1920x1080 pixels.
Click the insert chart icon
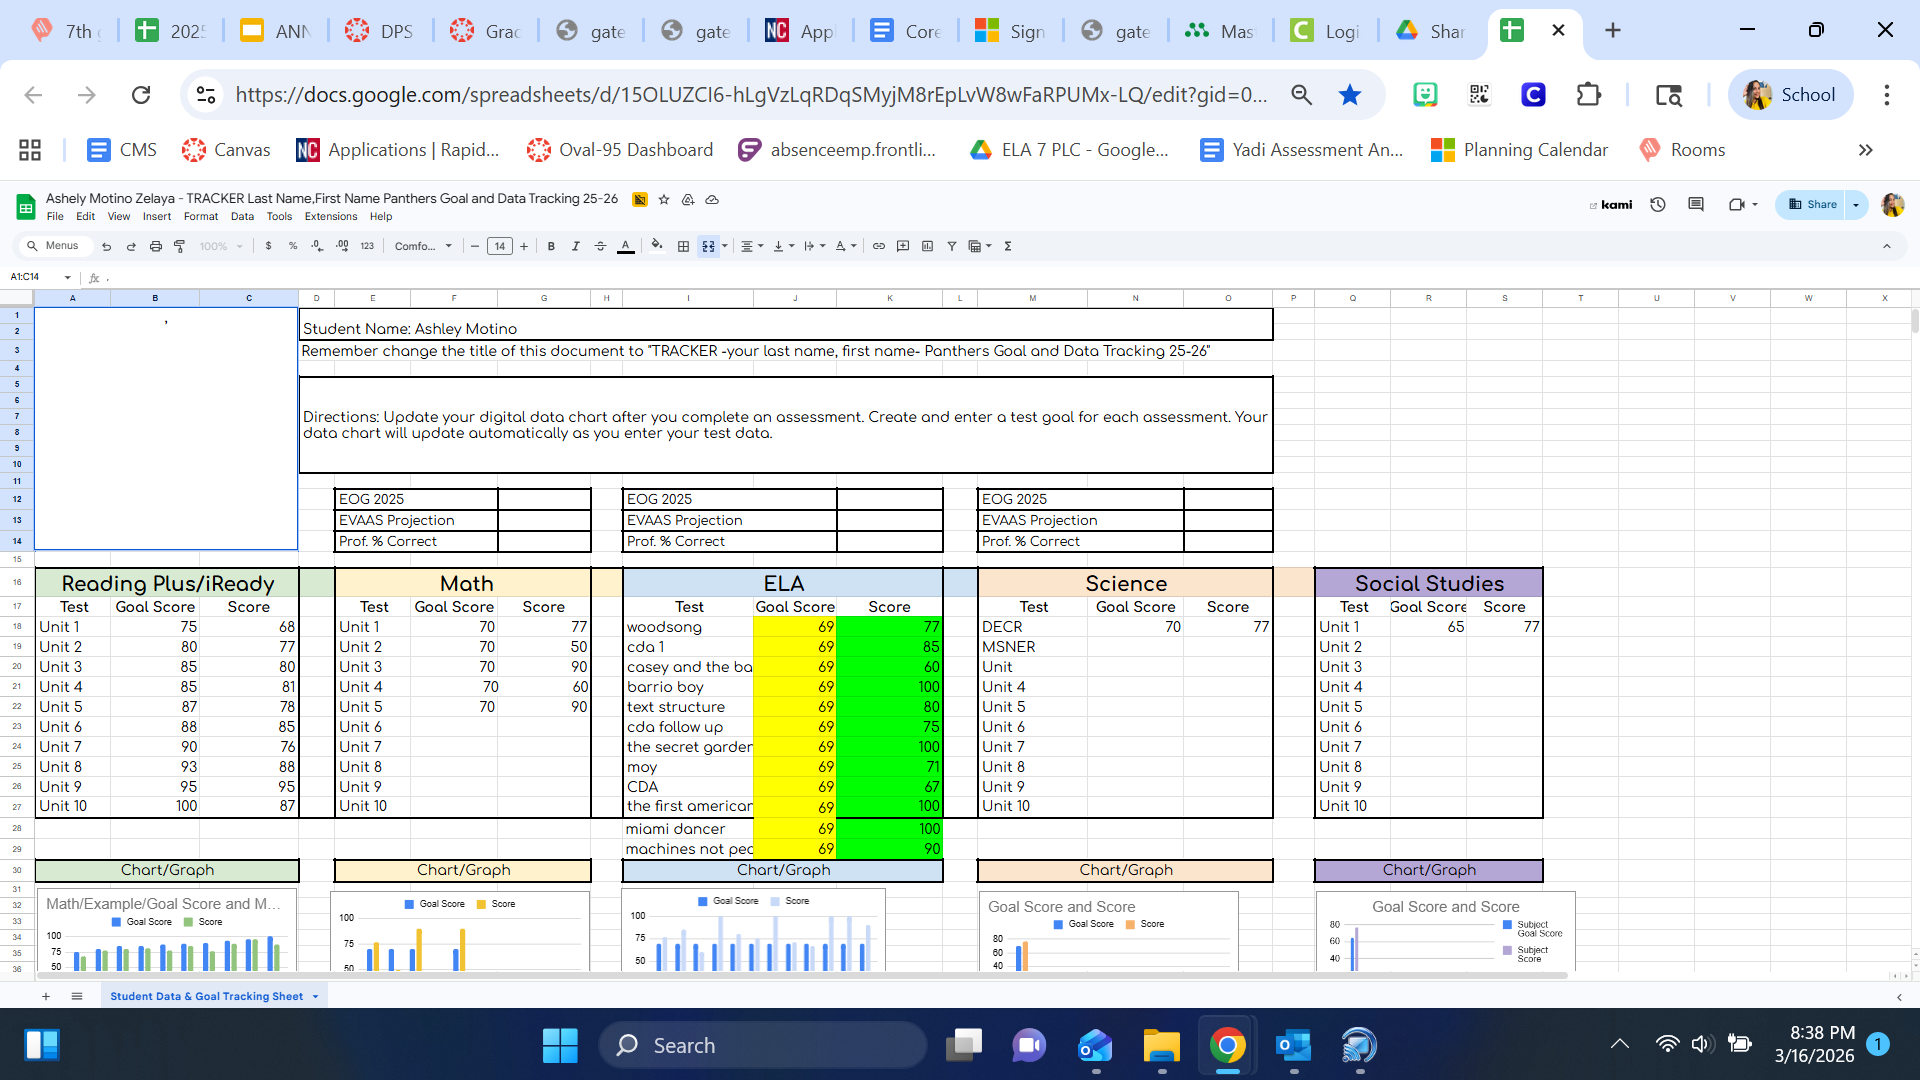point(927,246)
